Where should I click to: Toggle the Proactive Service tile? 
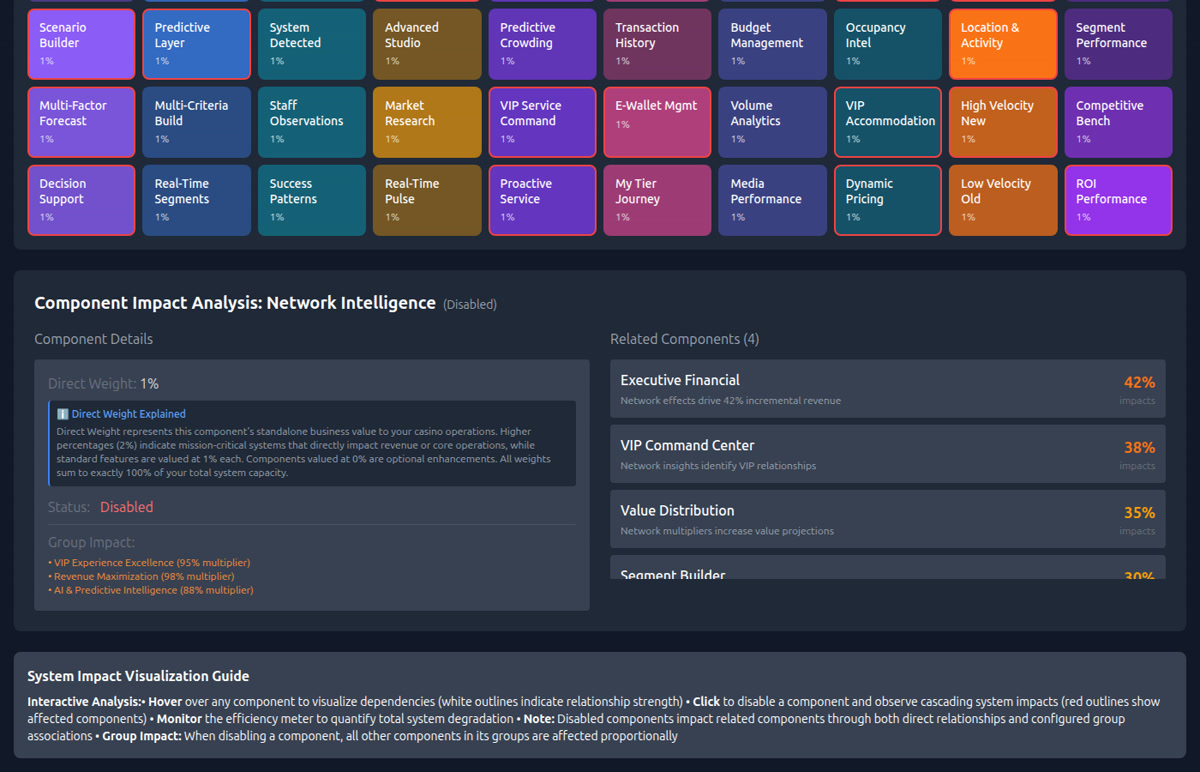tap(542, 200)
